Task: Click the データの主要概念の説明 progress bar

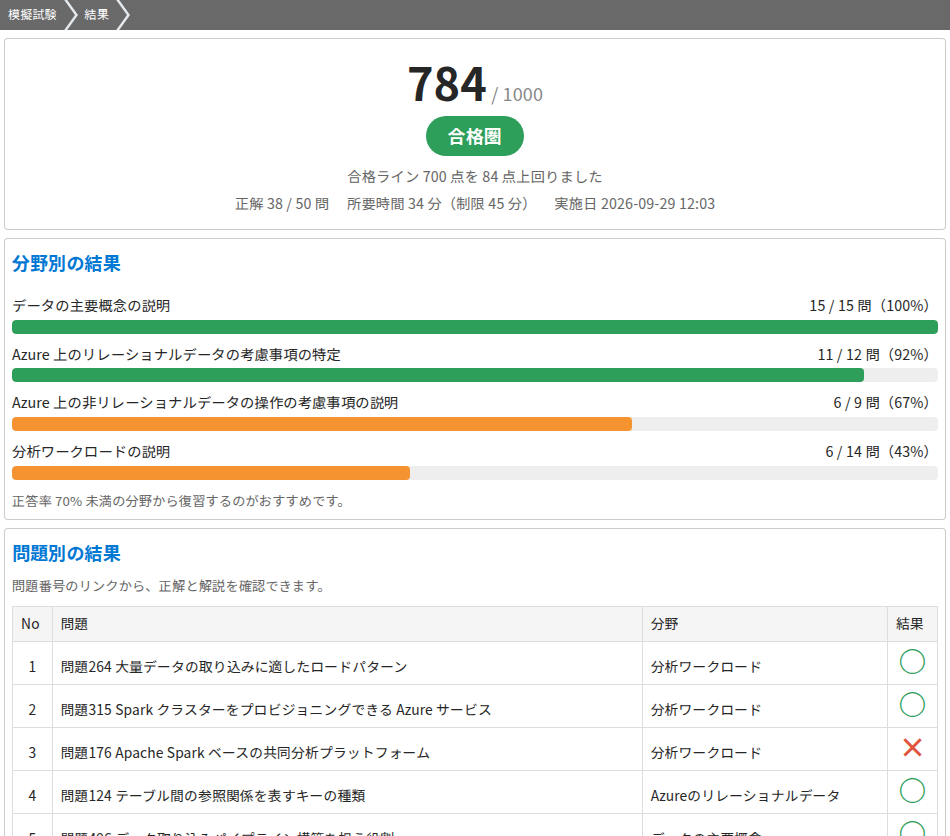Action: pos(474,327)
